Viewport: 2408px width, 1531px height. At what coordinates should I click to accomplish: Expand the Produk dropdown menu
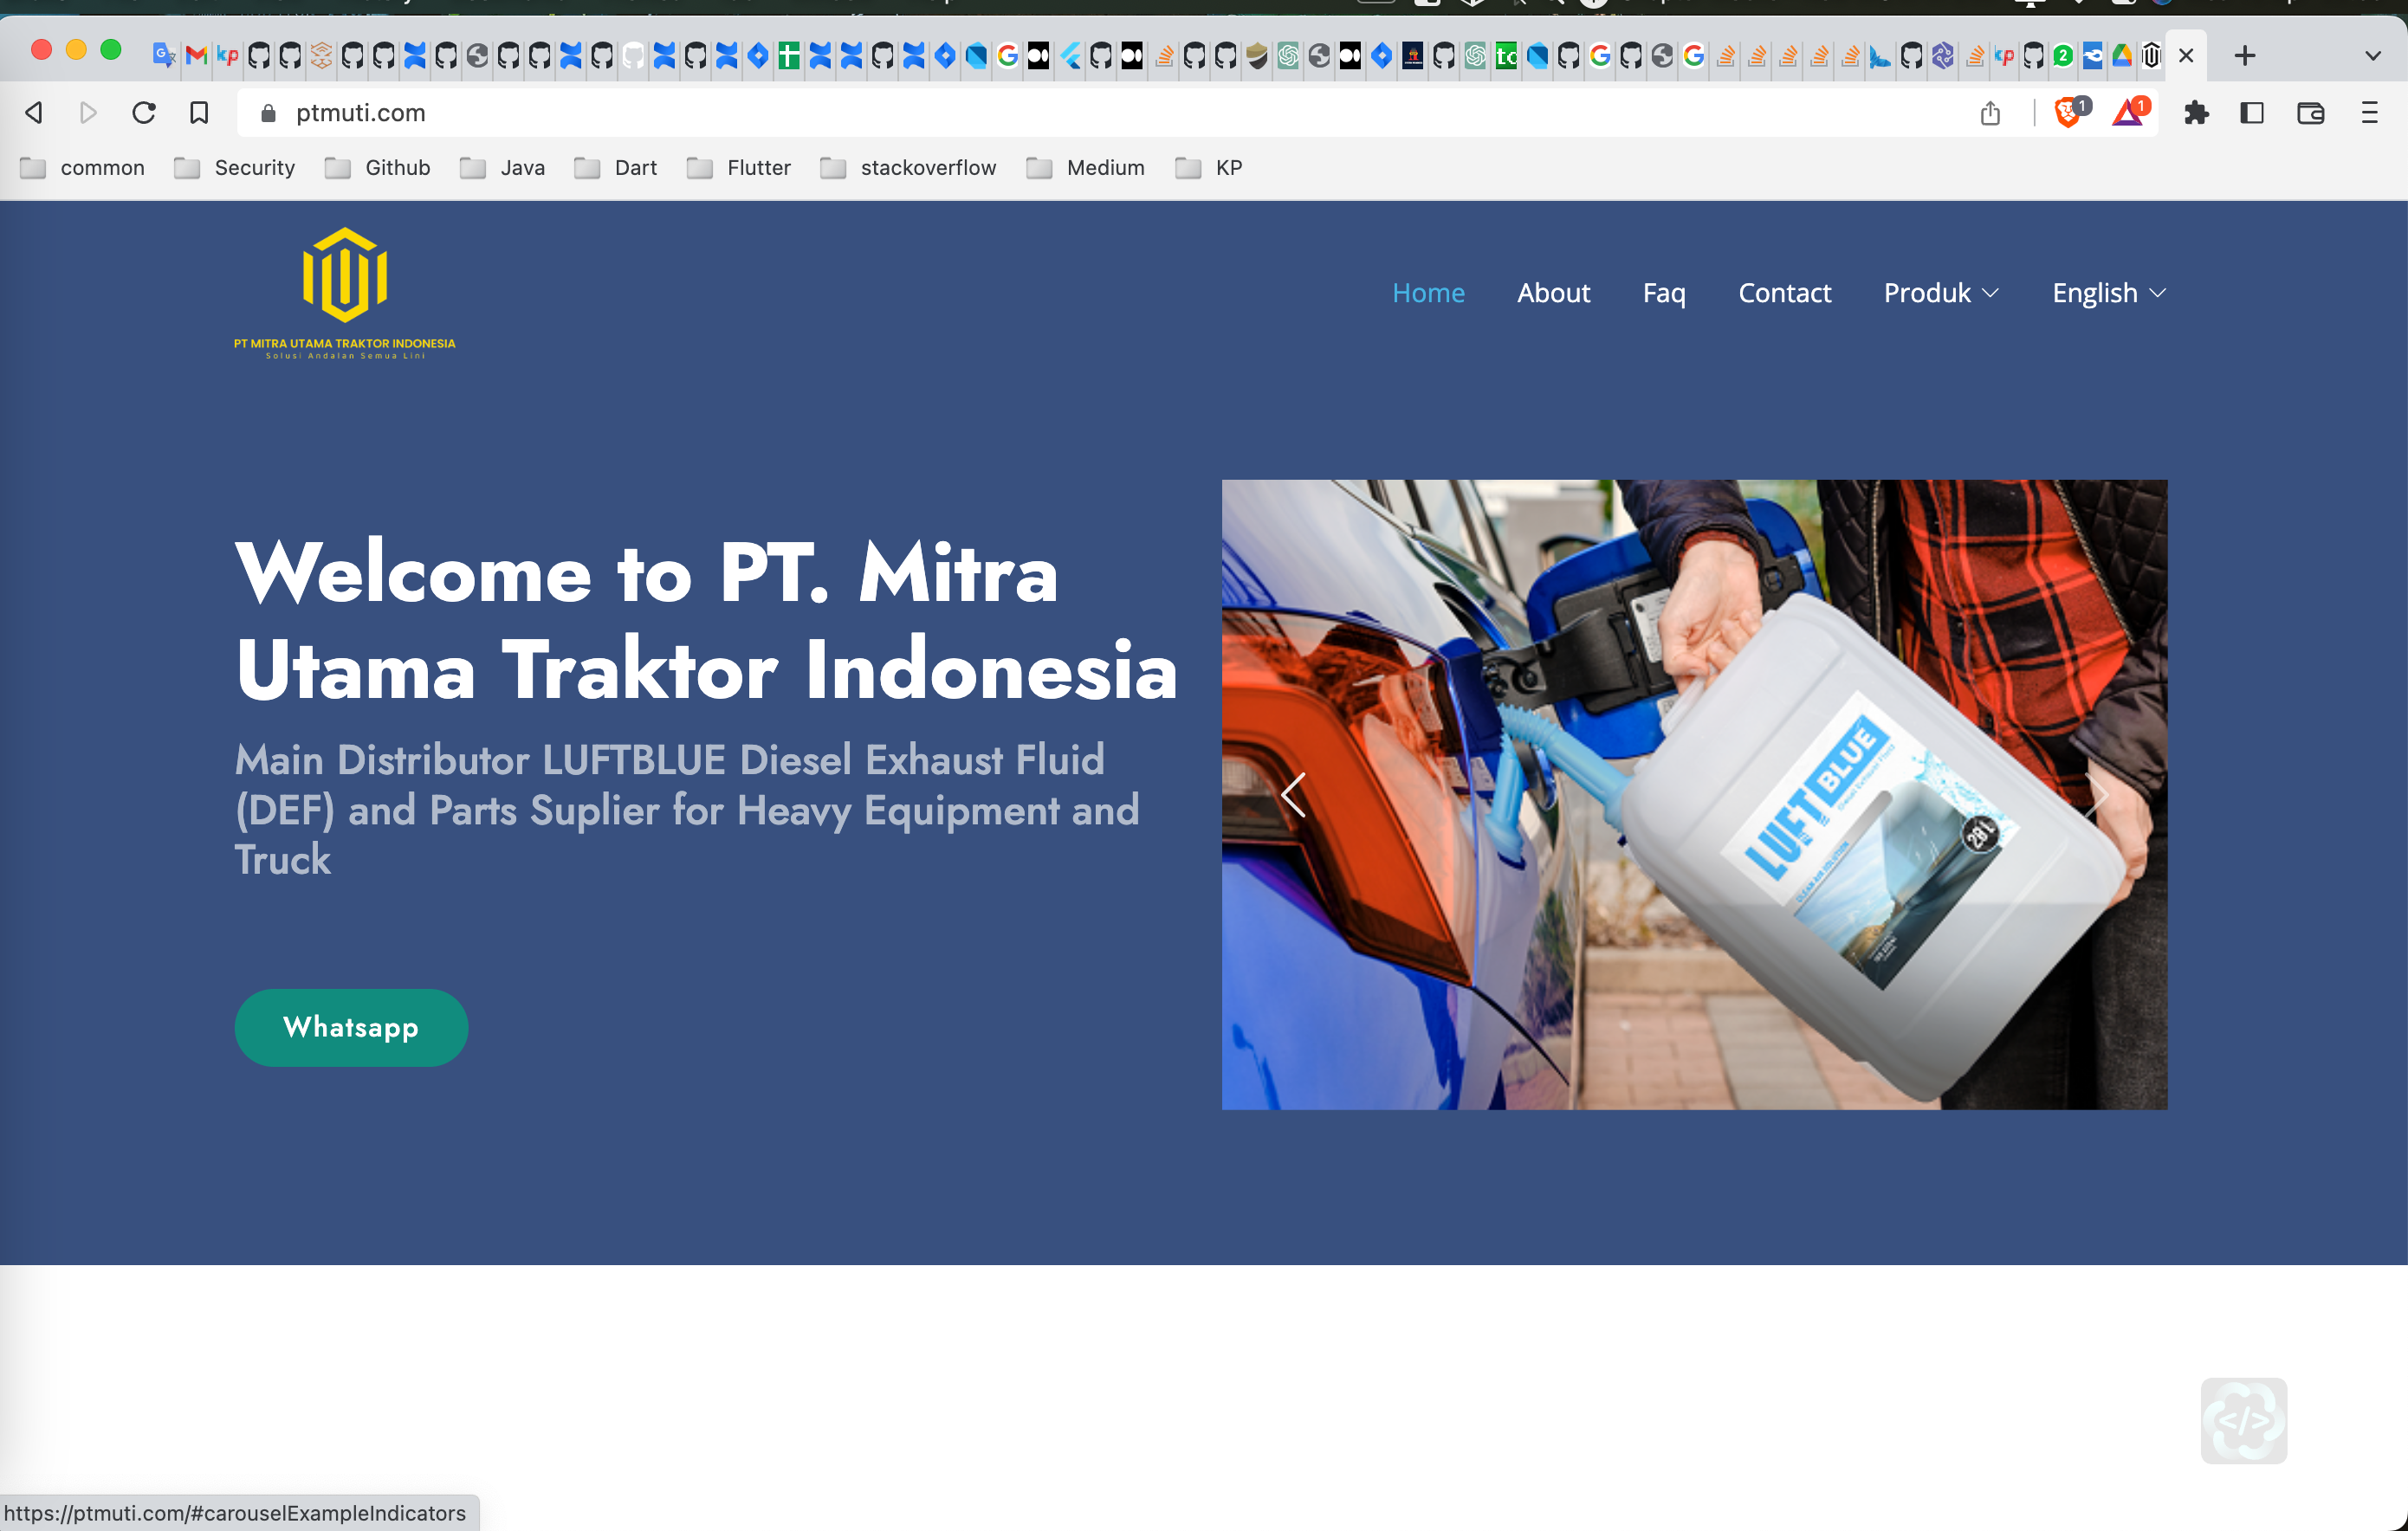point(1941,293)
